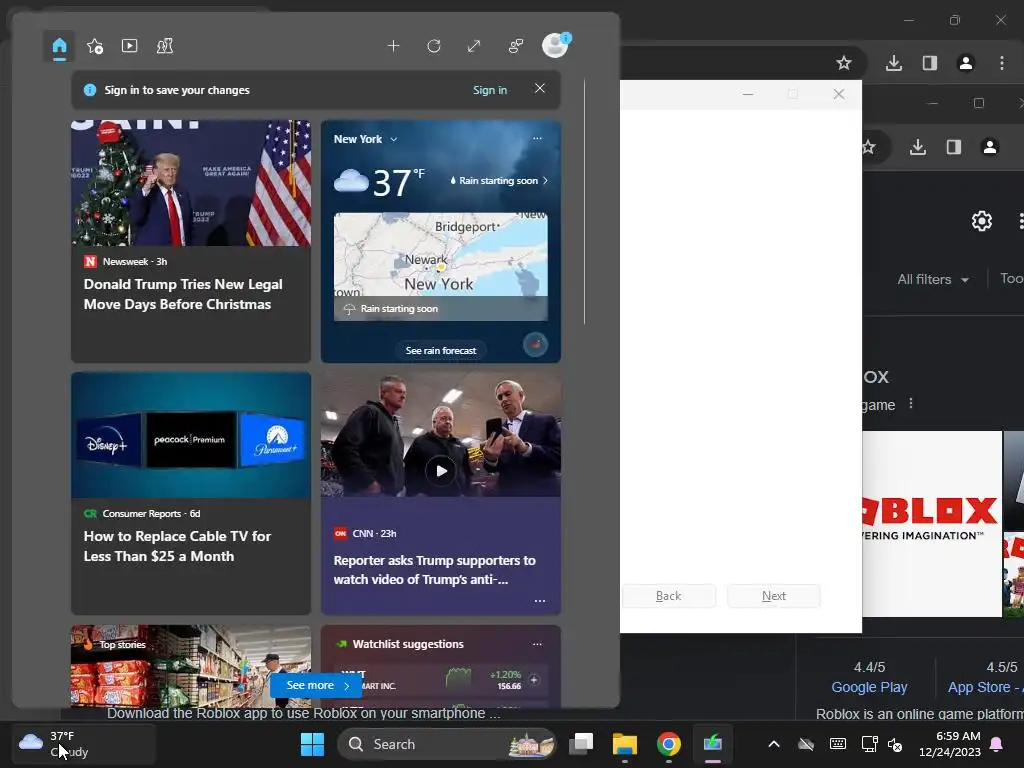The height and width of the screenshot is (768, 1024).
Task: Click Back in the installer dialog
Action: [669, 596]
